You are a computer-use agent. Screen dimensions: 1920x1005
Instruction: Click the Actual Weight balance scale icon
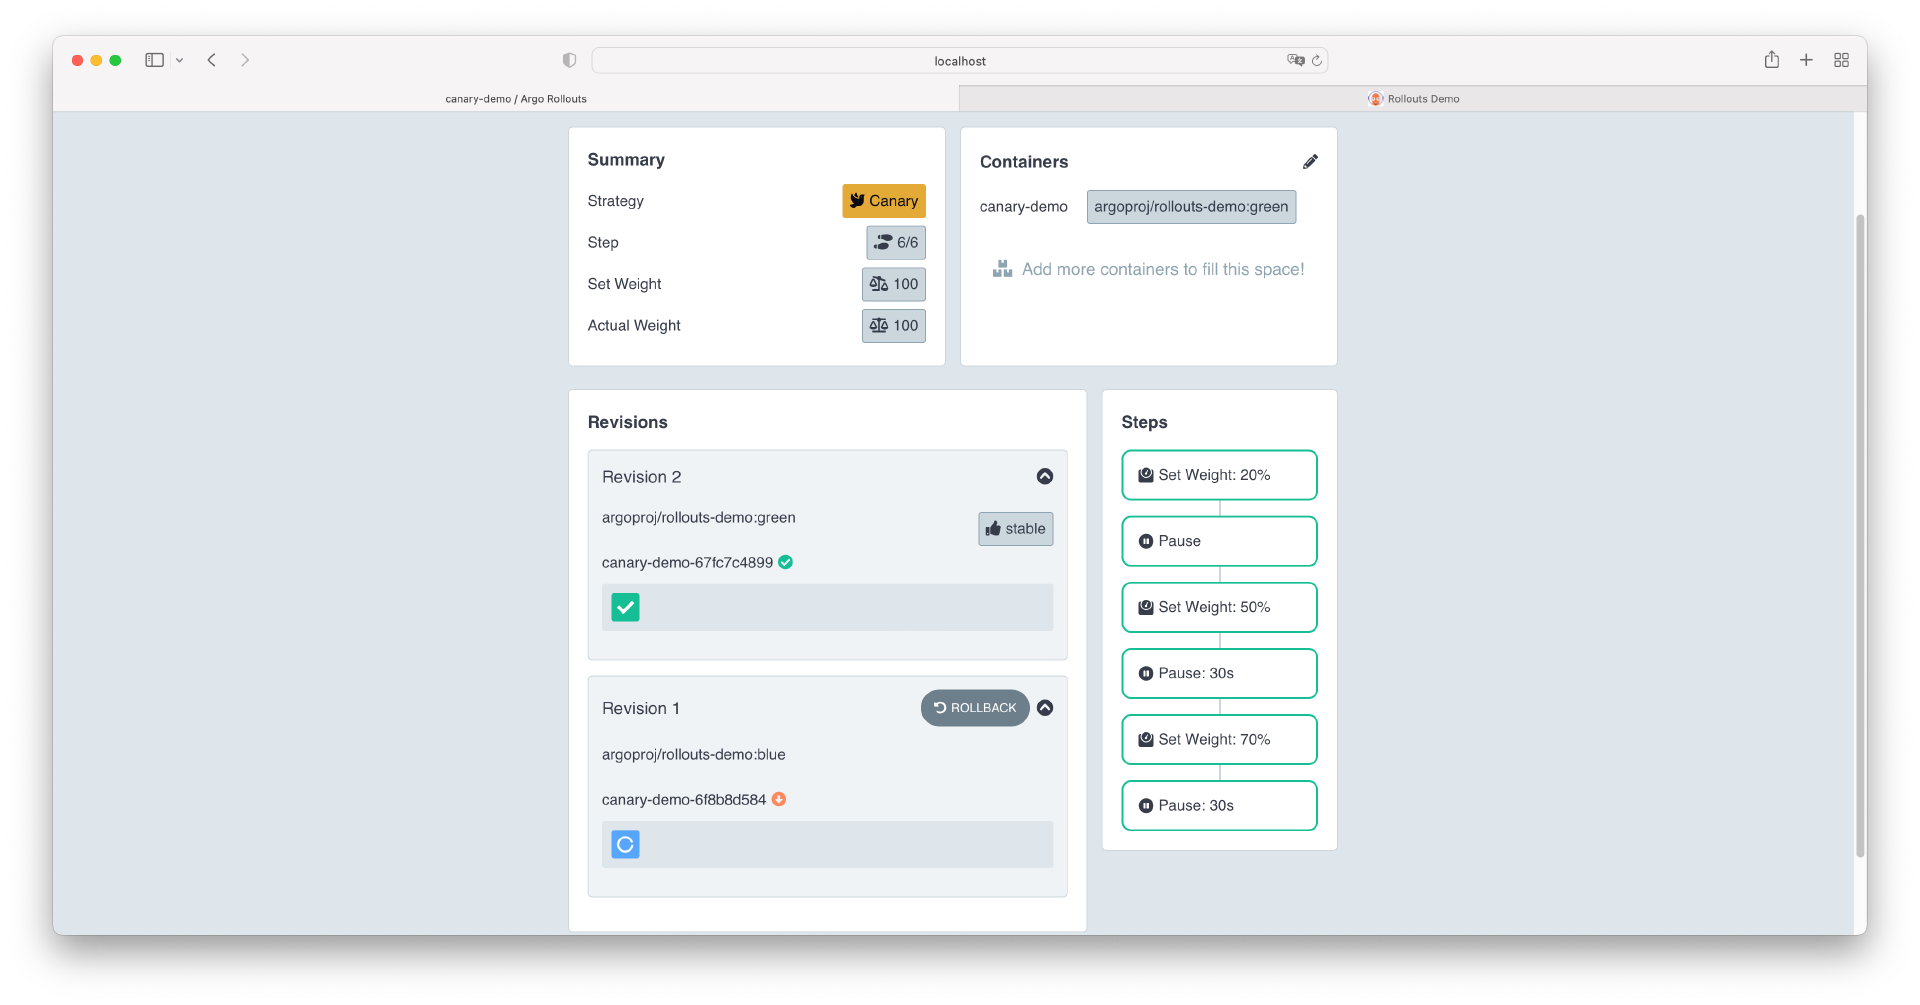tap(879, 326)
